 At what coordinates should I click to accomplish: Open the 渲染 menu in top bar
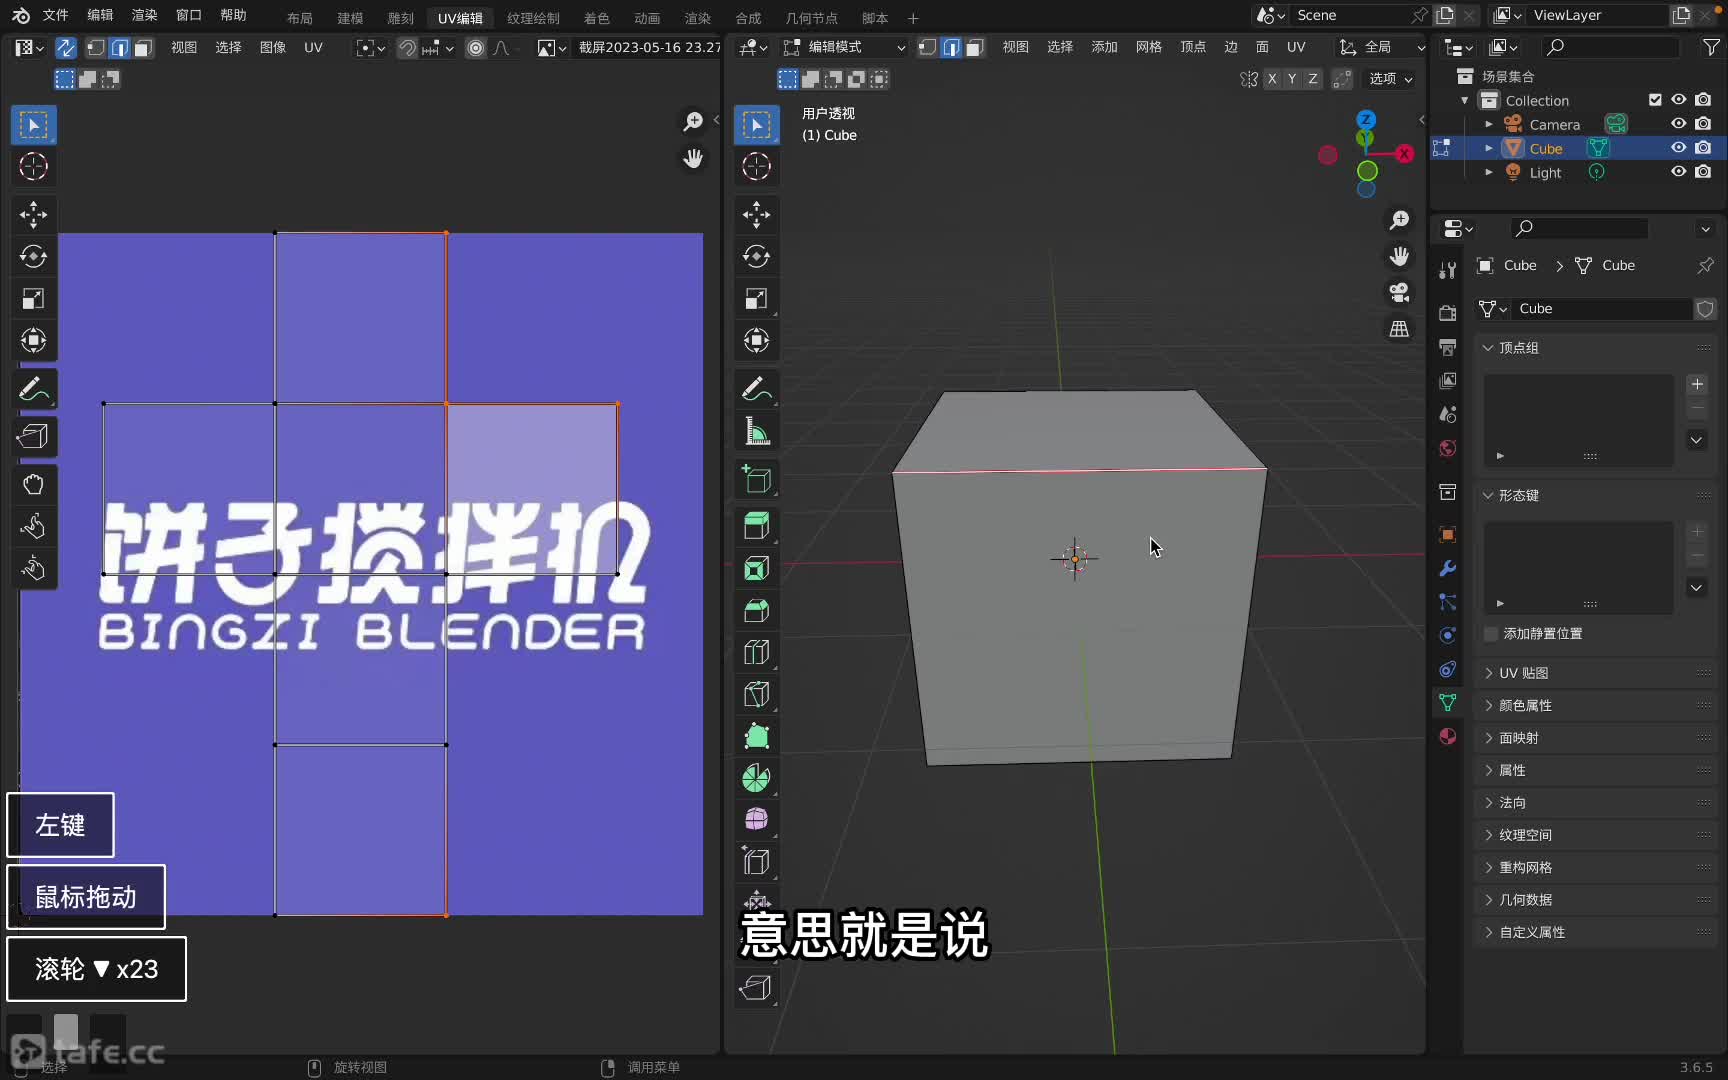coord(145,15)
